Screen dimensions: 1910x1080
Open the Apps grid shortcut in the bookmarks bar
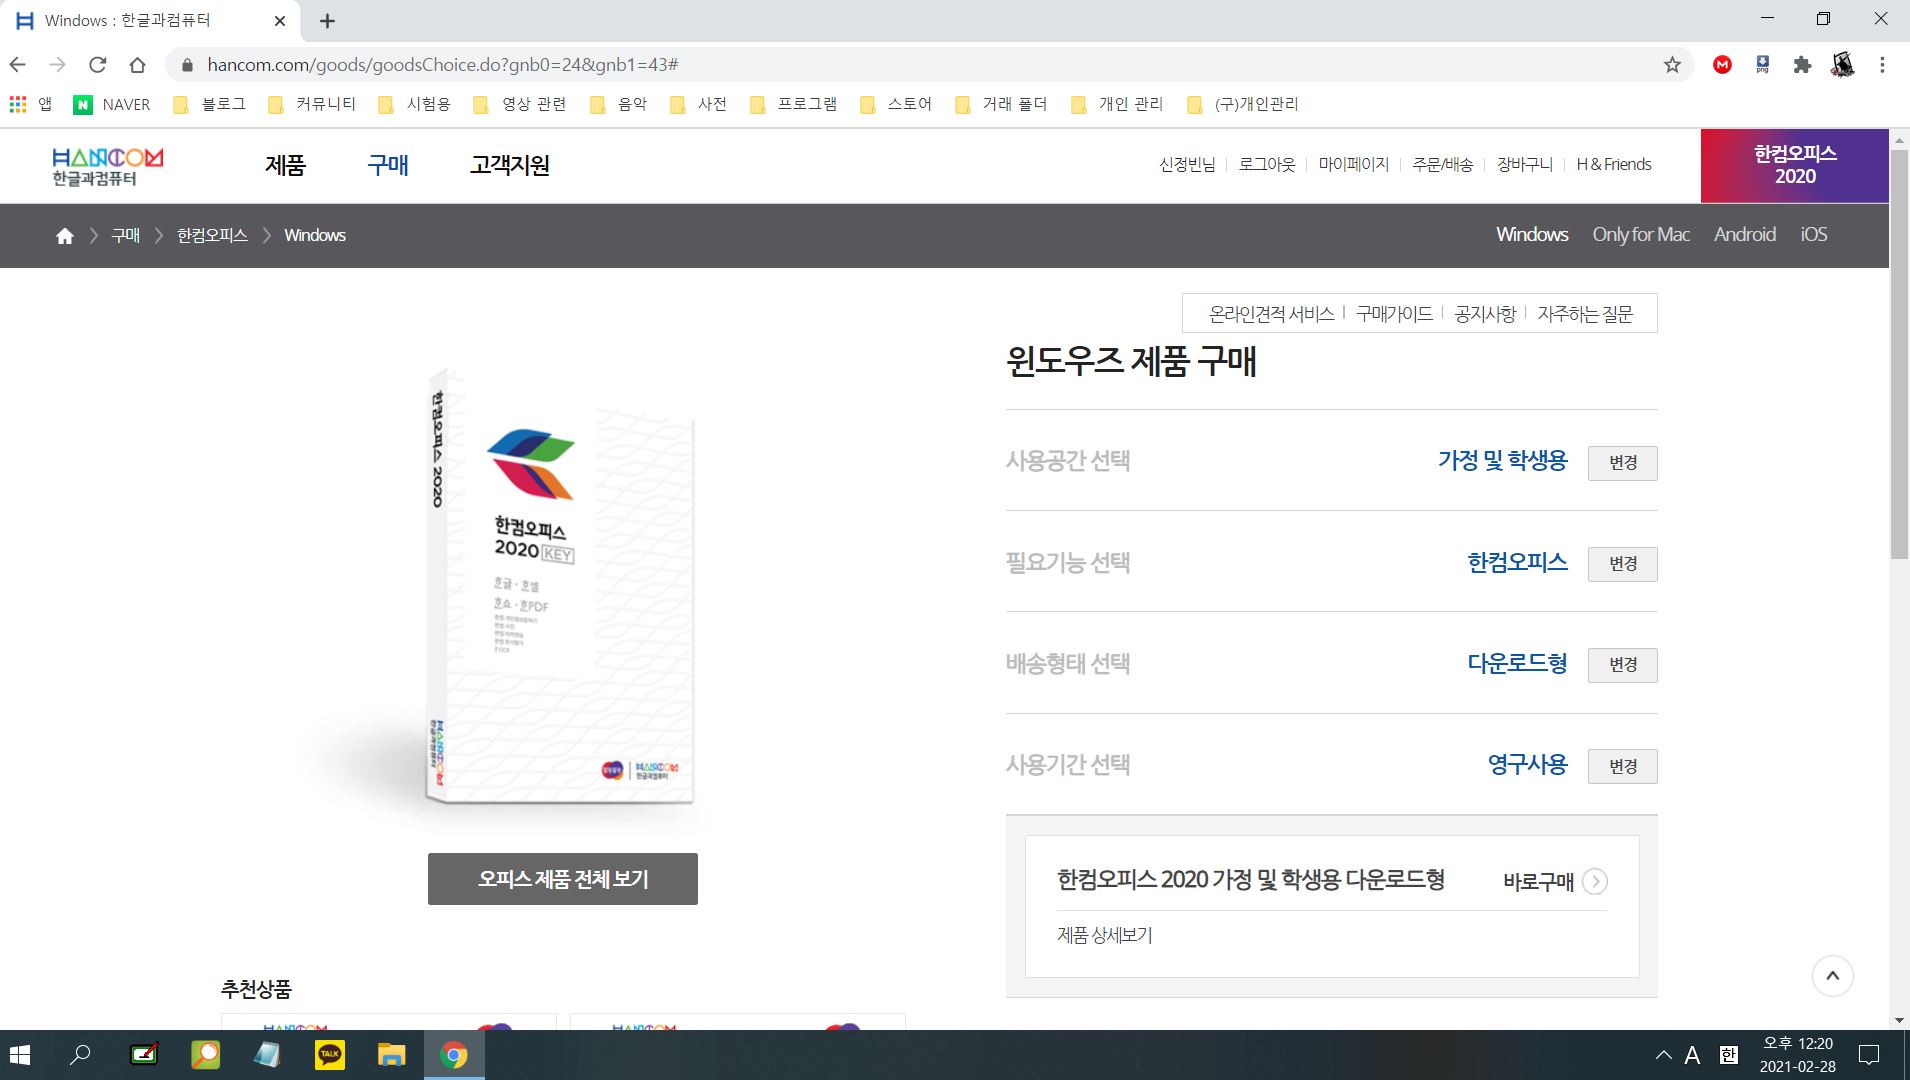tap(30, 104)
